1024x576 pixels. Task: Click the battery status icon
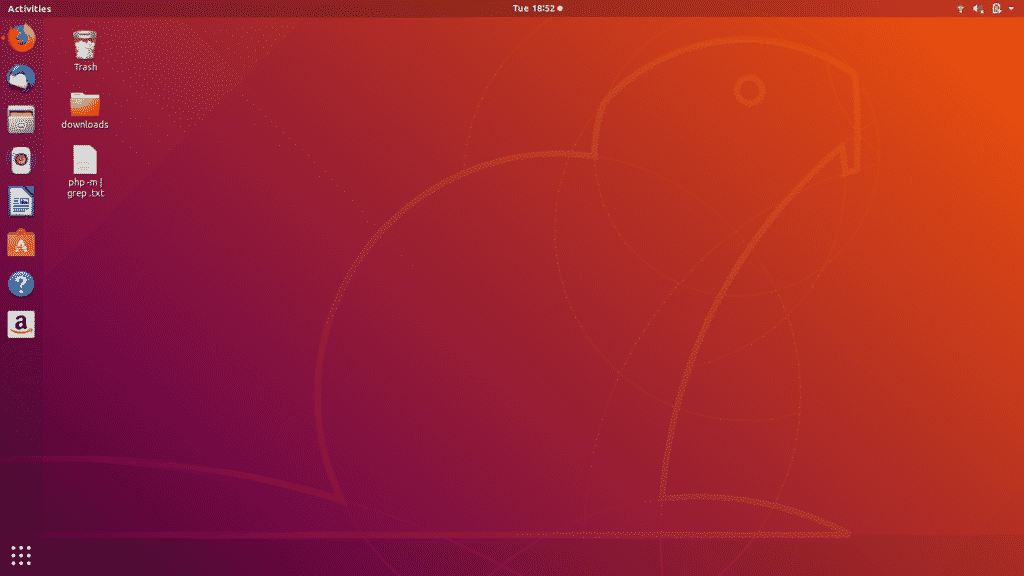[x=996, y=9]
